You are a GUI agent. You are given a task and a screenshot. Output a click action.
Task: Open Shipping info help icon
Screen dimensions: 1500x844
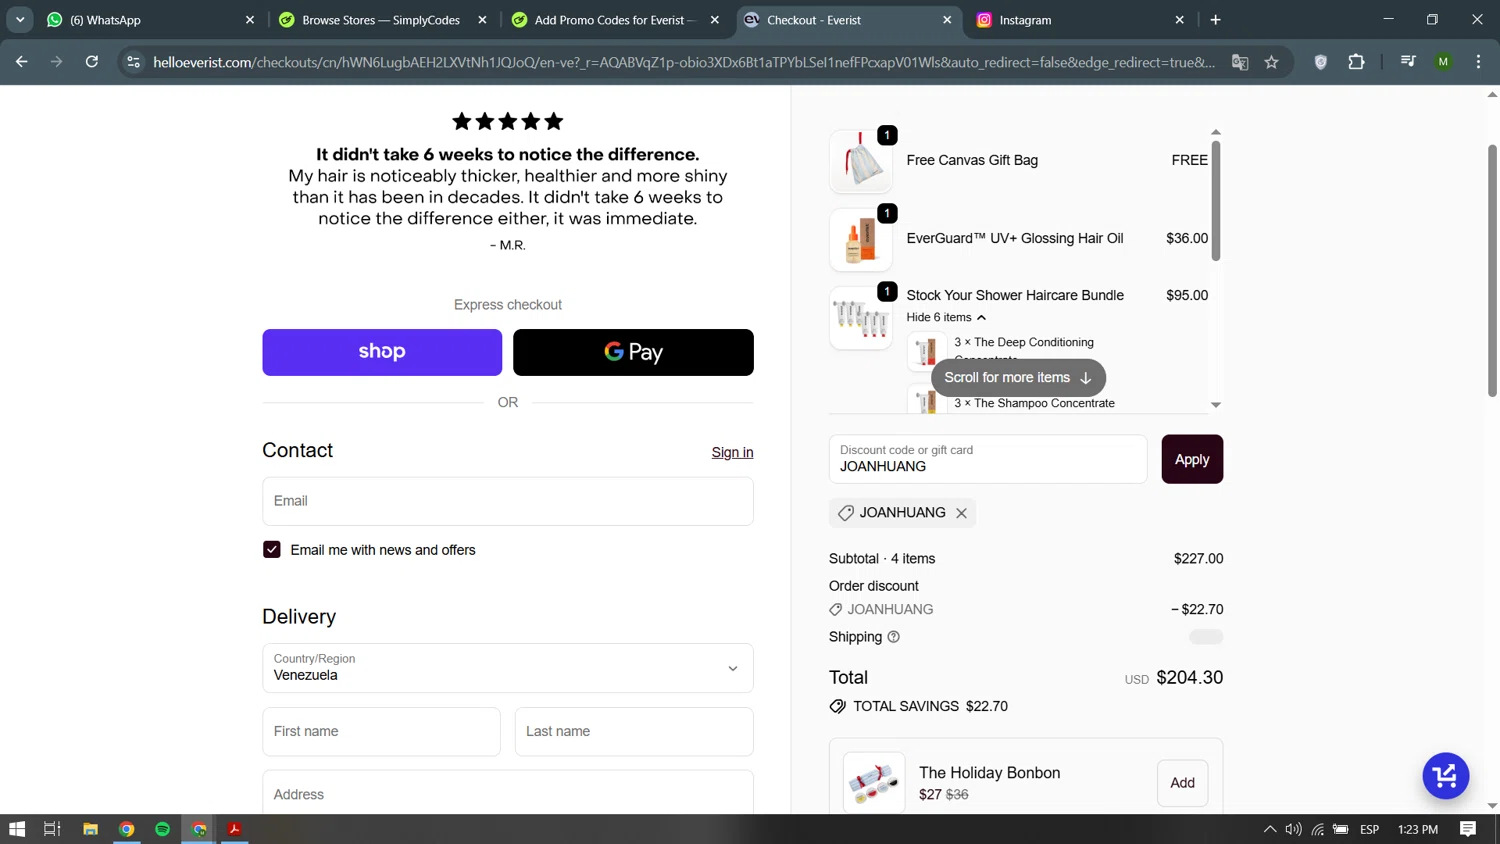(893, 637)
